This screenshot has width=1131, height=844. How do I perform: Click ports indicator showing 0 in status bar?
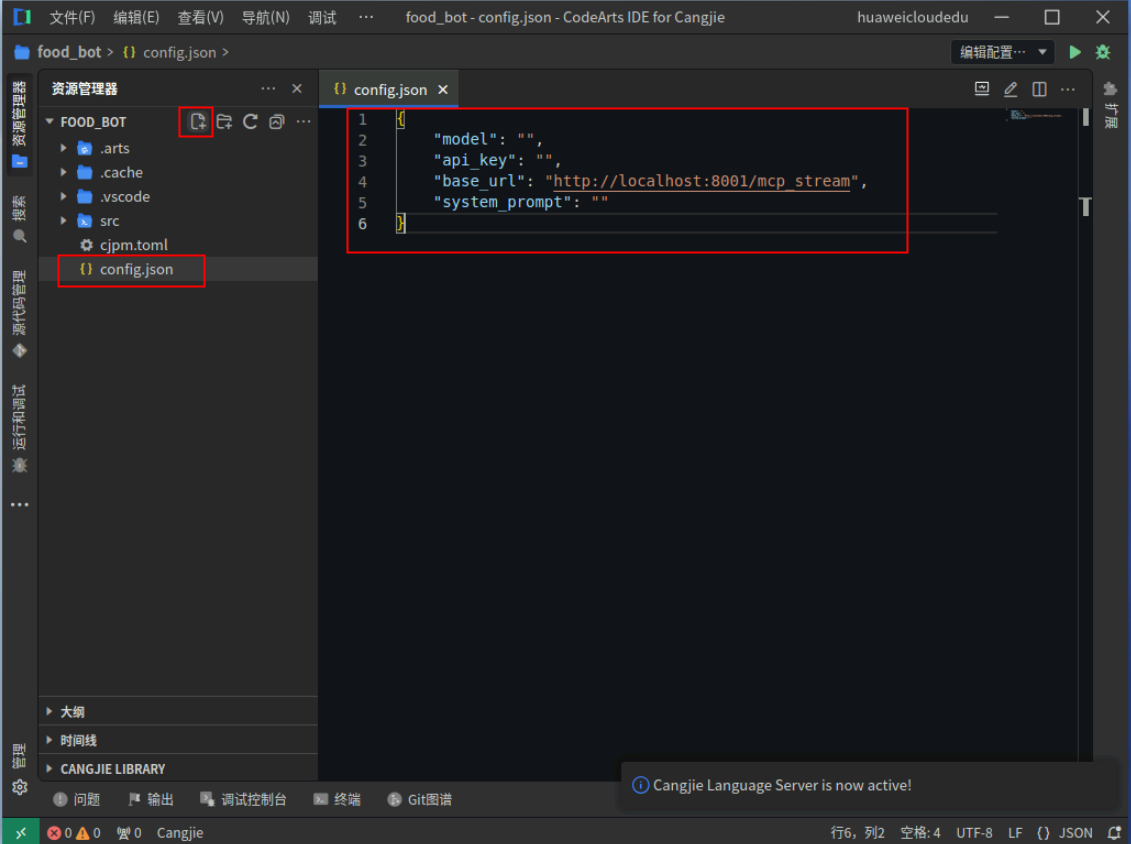129,832
